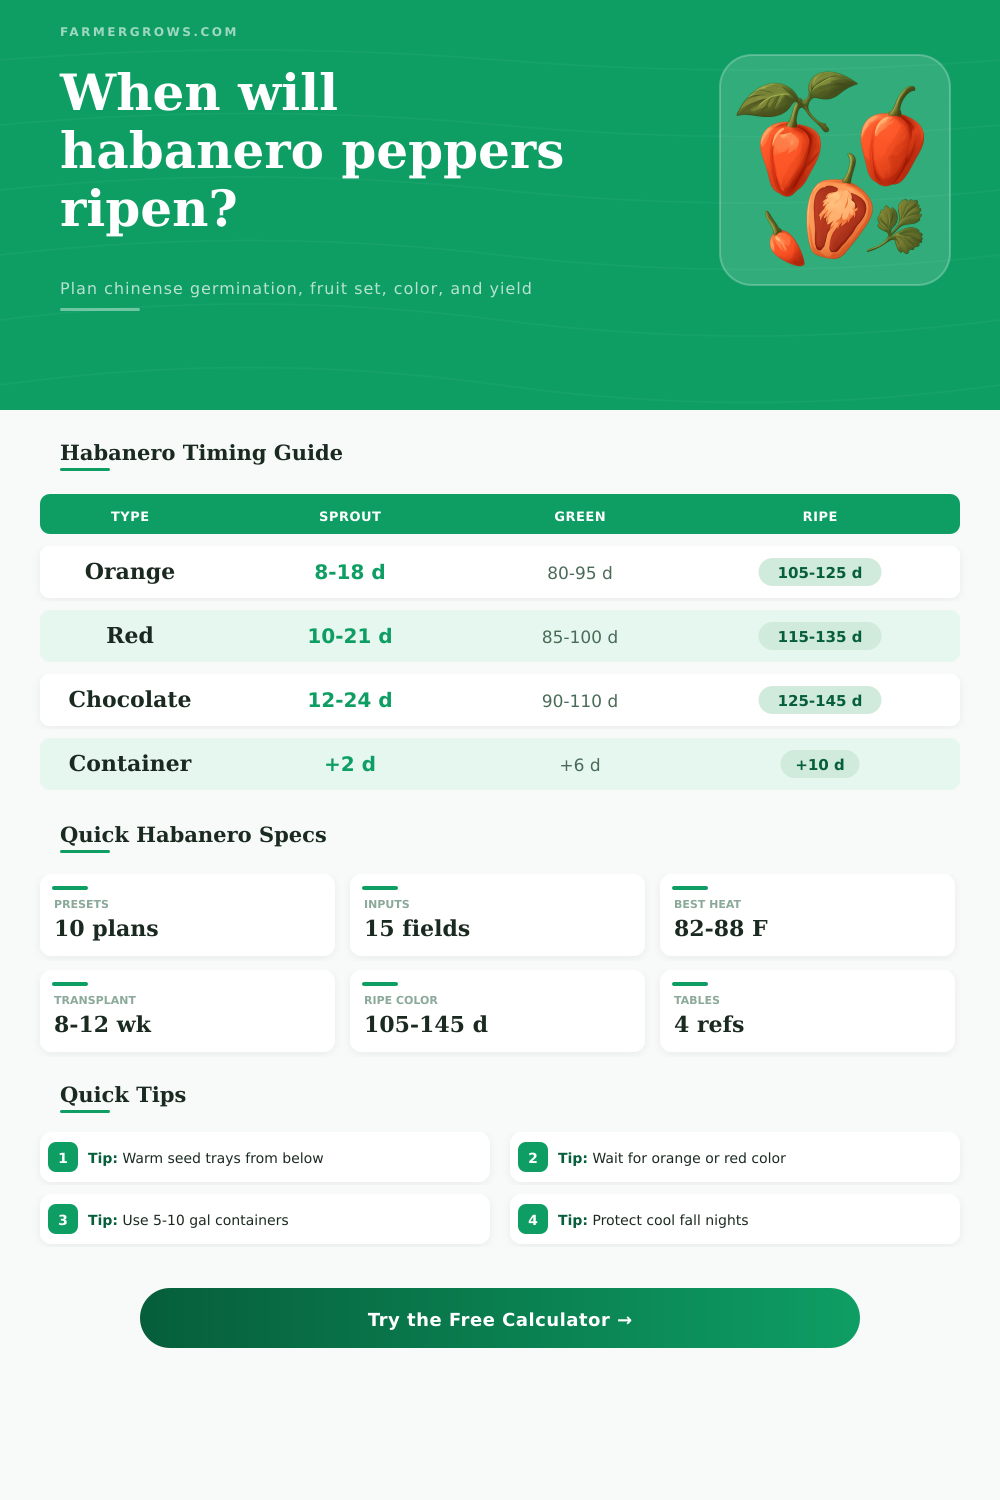Click the RIPE column header

pos(820,516)
